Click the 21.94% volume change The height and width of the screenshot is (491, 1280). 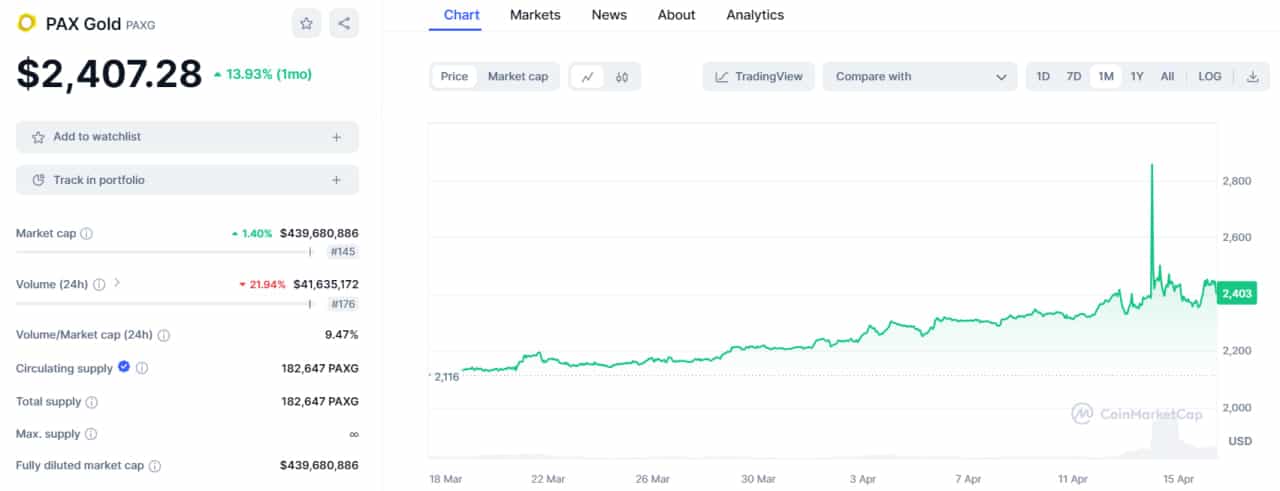261,285
